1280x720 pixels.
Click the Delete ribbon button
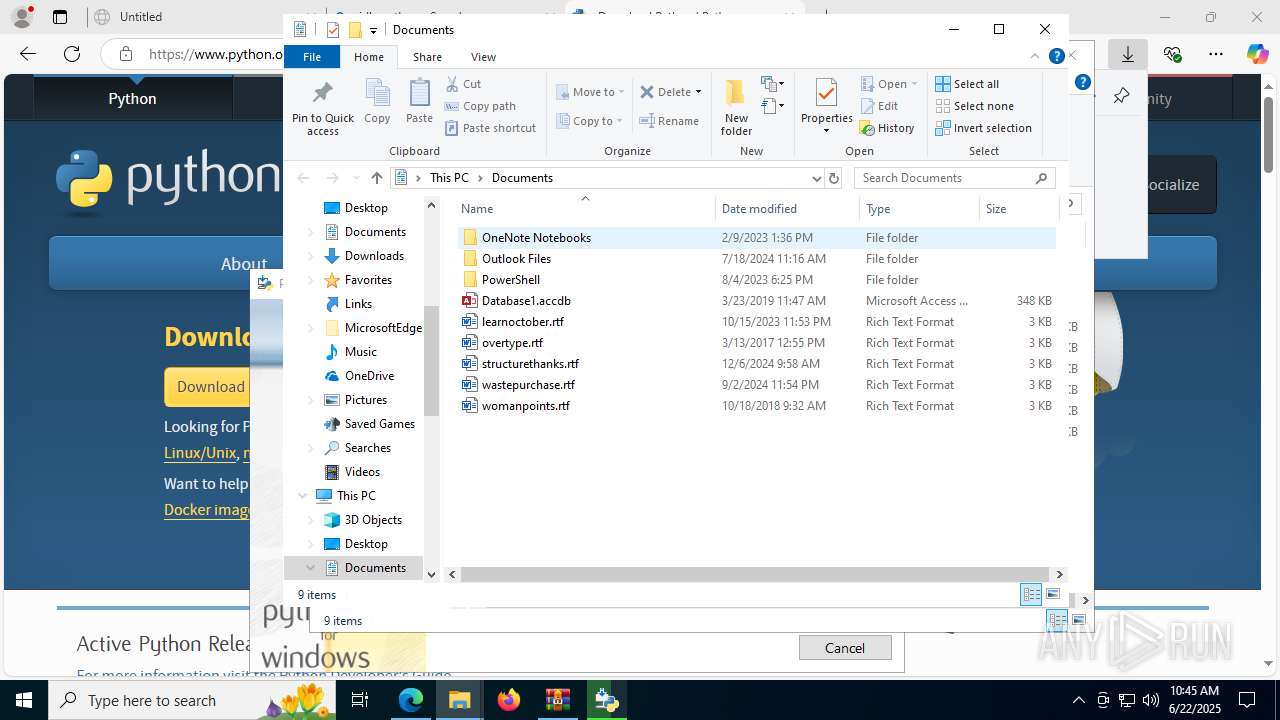[x=670, y=92]
